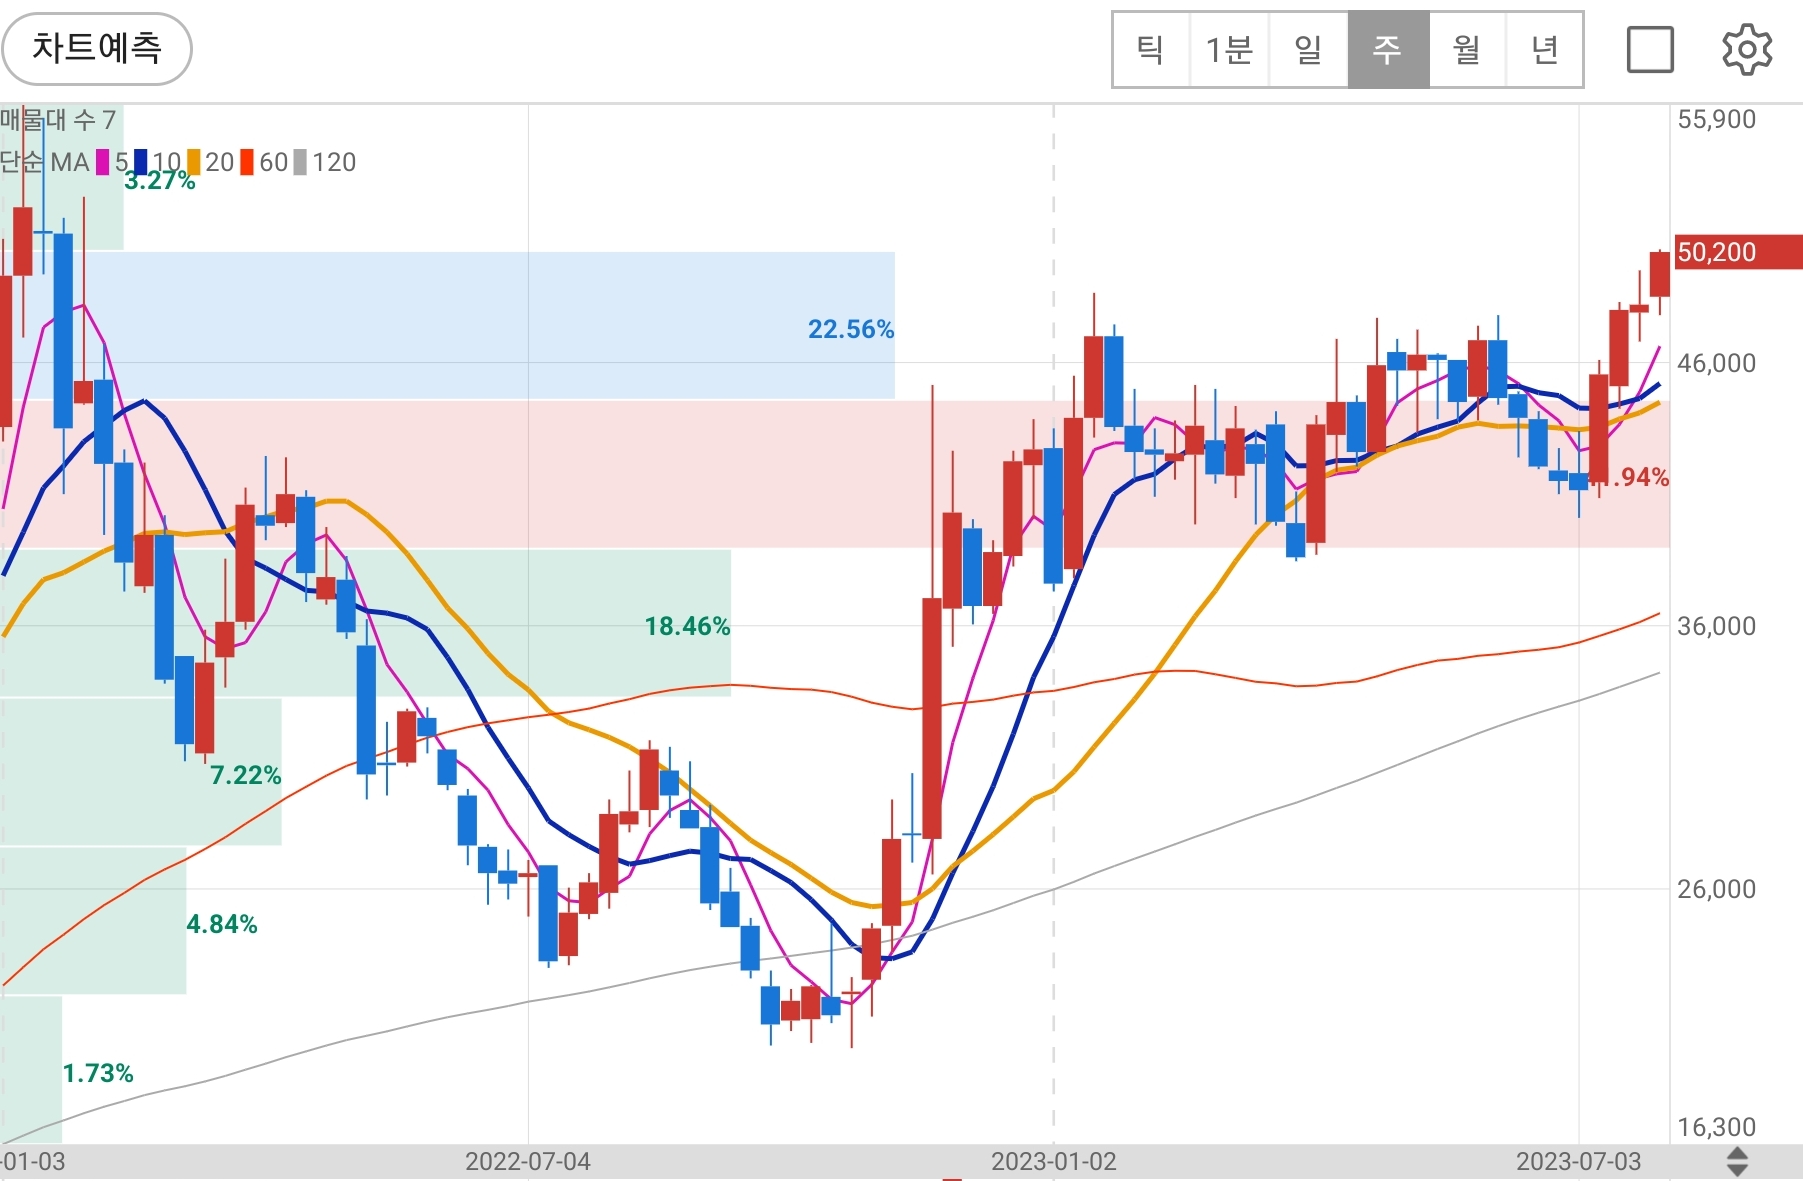This screenshot has height=1181, width=1803.
Task: Click the dark blue MA 10 swatch
Action: (141, 162)
